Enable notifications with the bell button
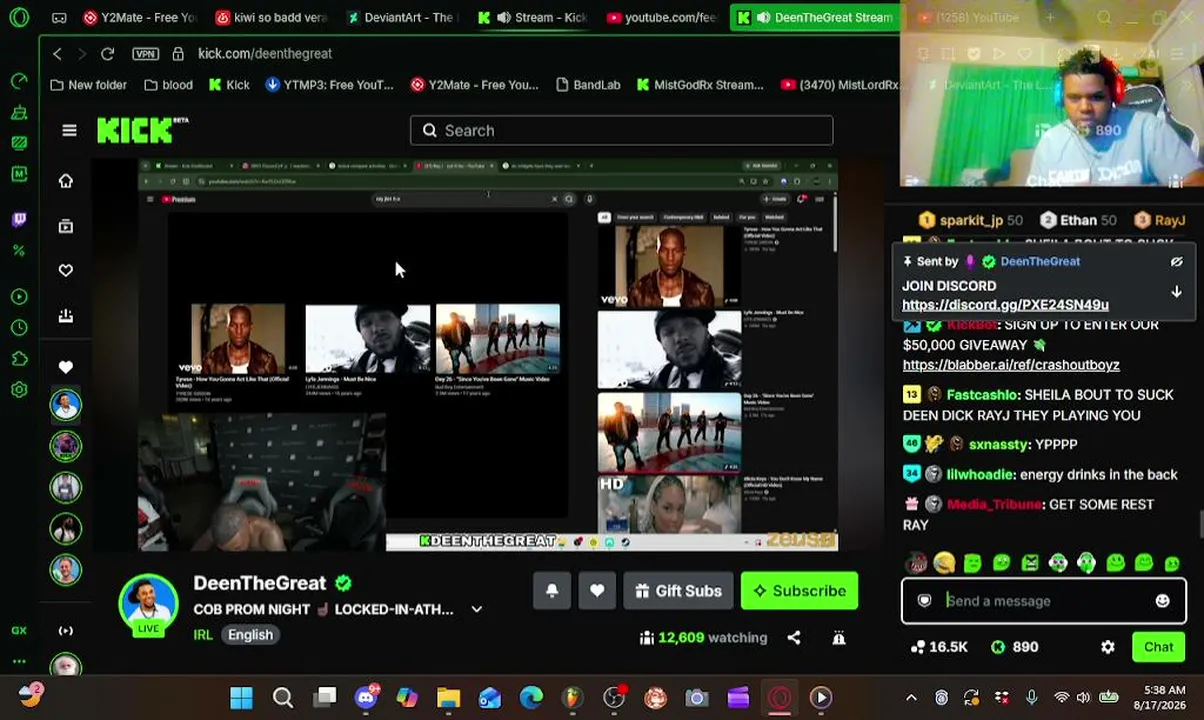The width and height of the screenshot is (1204, 720). tap(552, 591)
